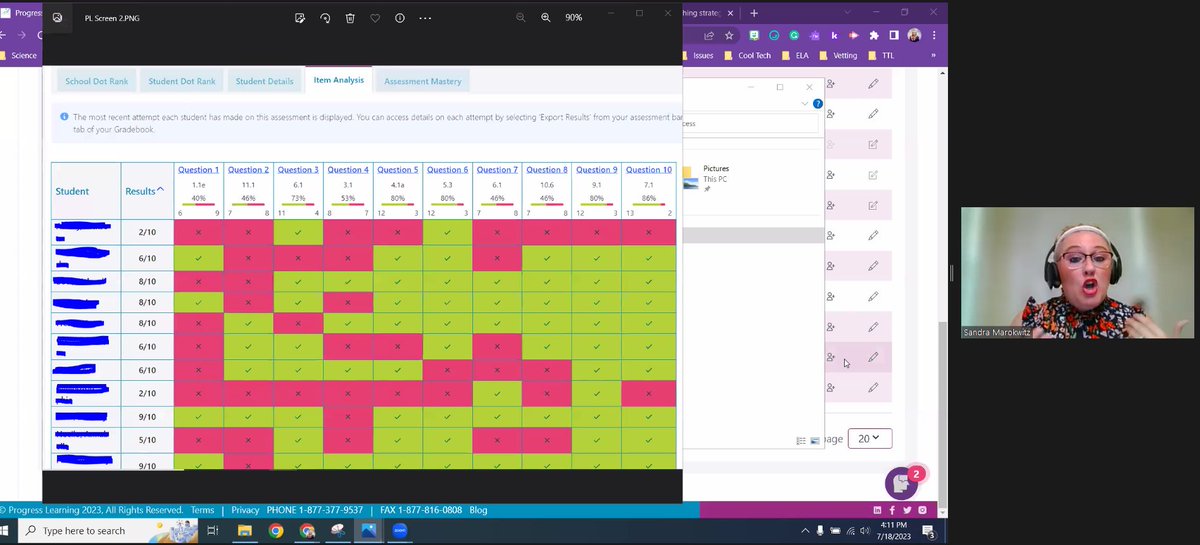The image size is (1200, 545).
Task: Open the rows per page dropdown showing 20
Action: 869,438
